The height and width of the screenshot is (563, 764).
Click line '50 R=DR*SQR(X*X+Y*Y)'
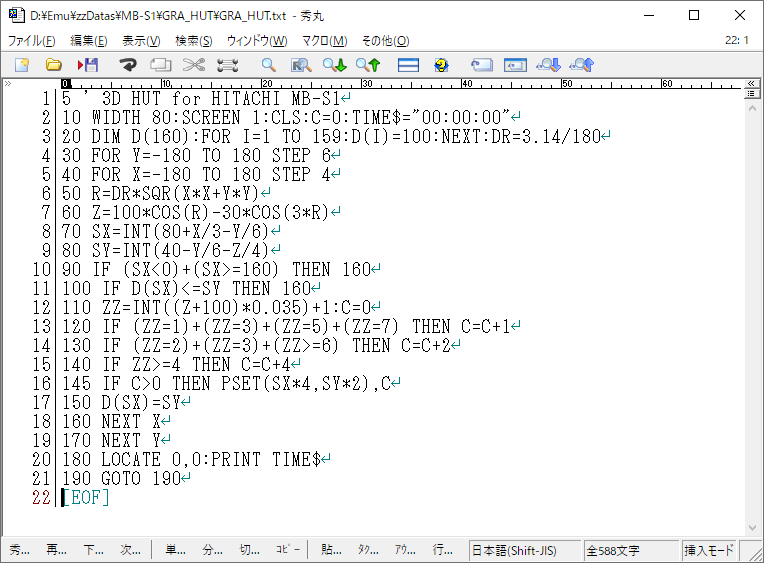(161, 194)
